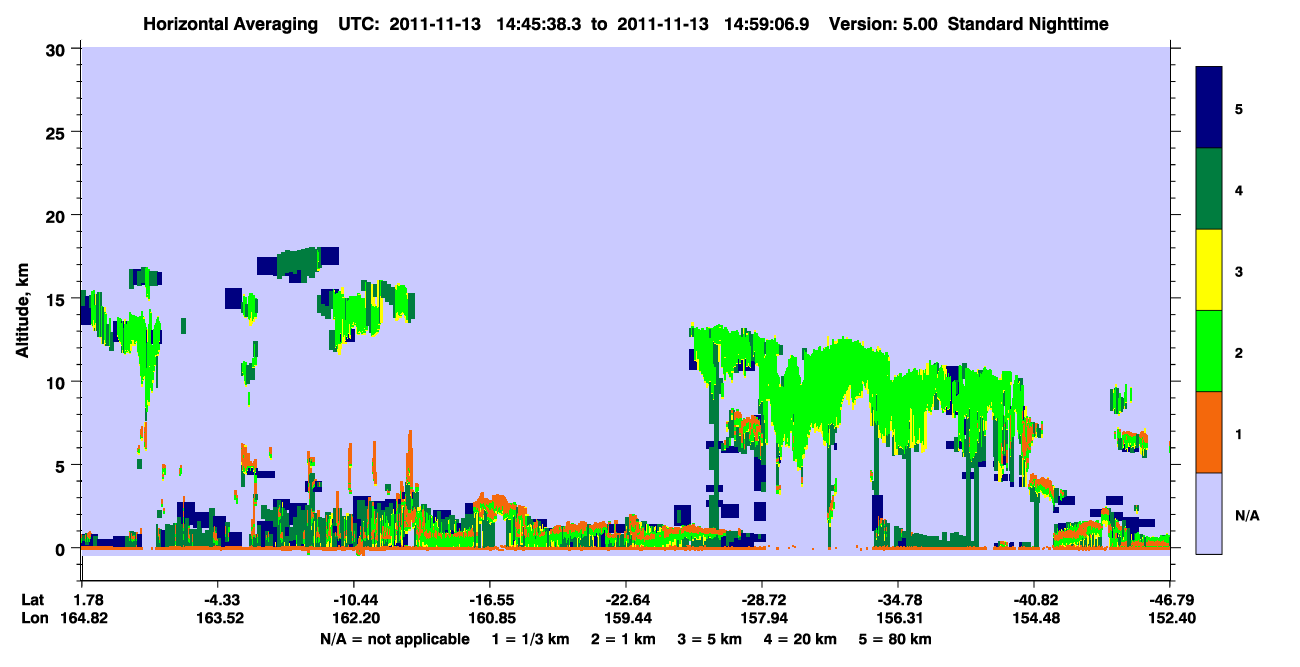This screenshot has height=667, width=1300.
Task: Click the 'Version: 5.00' title text
Action: pos(881,24)
